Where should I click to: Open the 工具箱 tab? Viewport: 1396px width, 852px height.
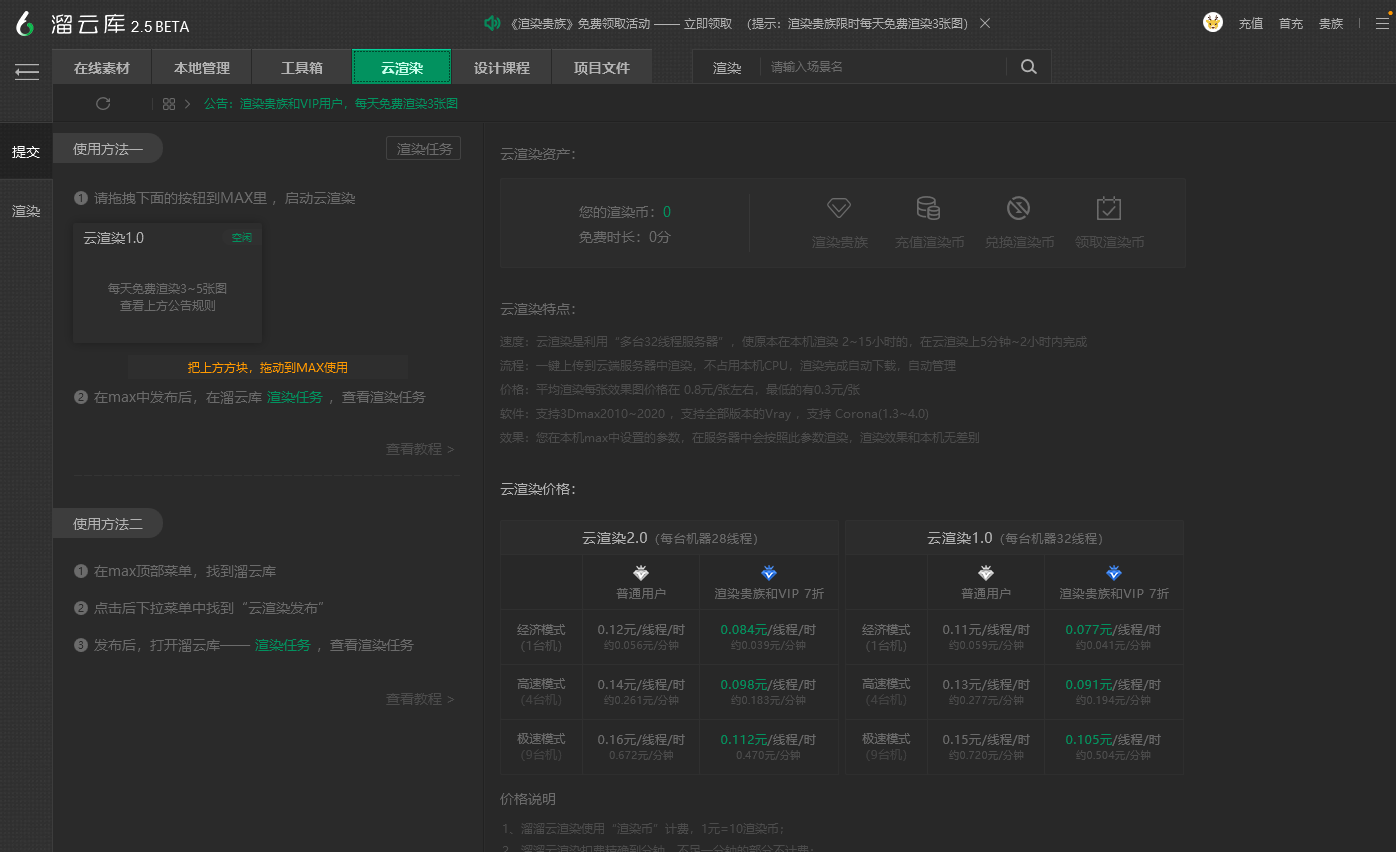[302, 68]
